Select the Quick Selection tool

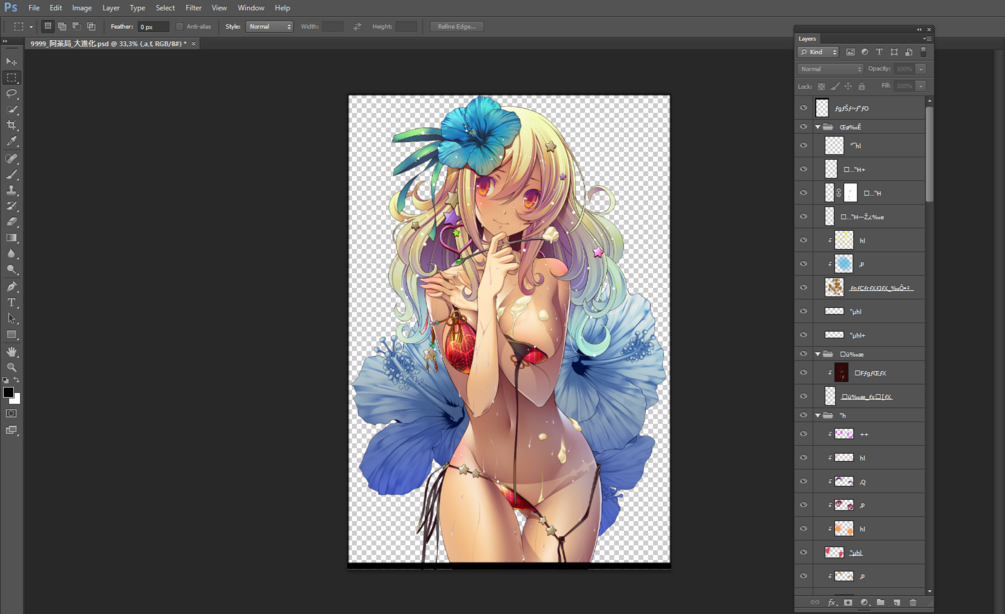click(x=12, y=110)
